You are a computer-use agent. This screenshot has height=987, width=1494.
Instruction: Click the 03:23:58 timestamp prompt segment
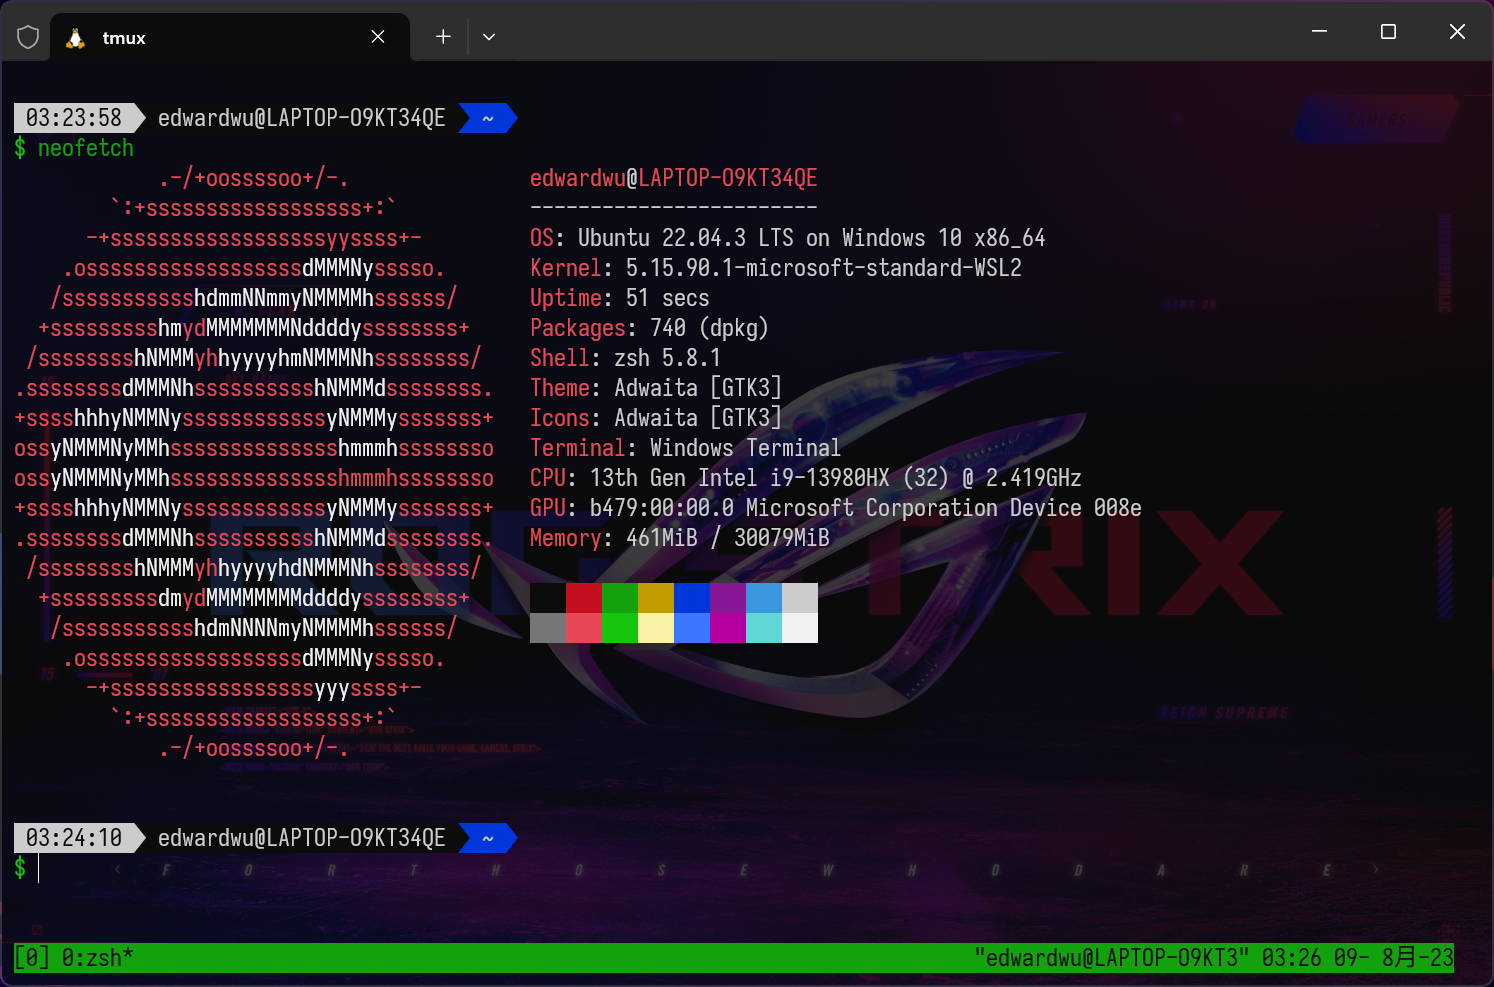[x=74, y=118]
